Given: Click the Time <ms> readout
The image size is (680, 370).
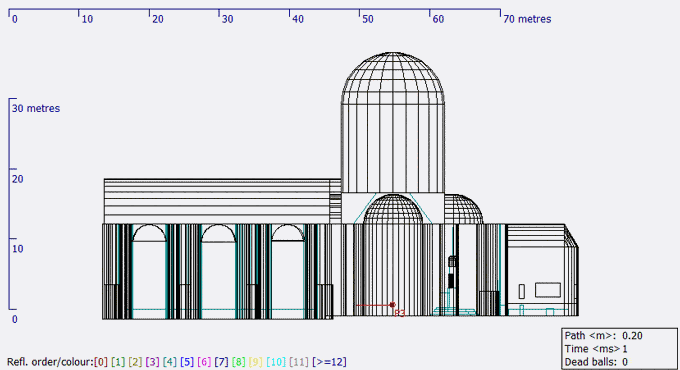Looking at the screenshot, I should 596,349.
